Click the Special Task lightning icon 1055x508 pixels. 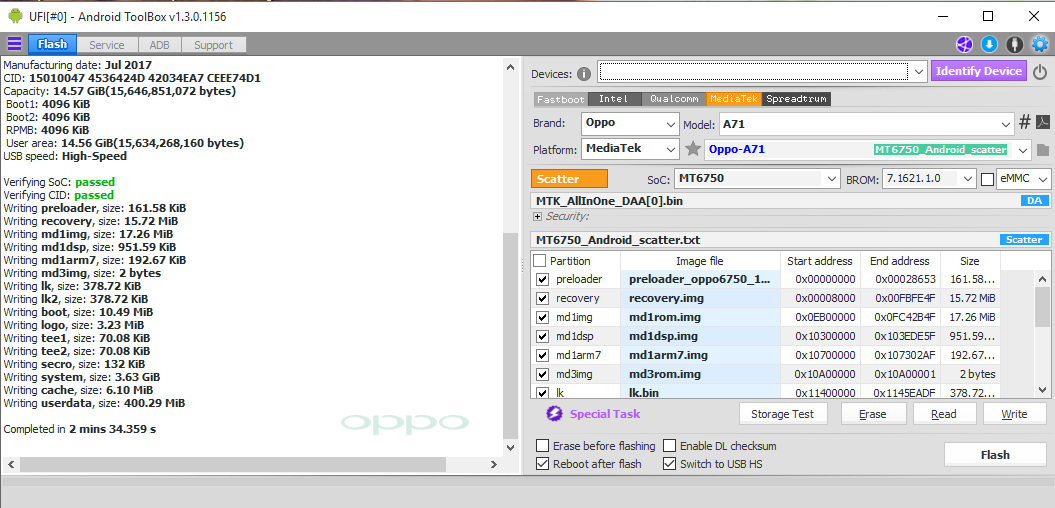(554, 413)
